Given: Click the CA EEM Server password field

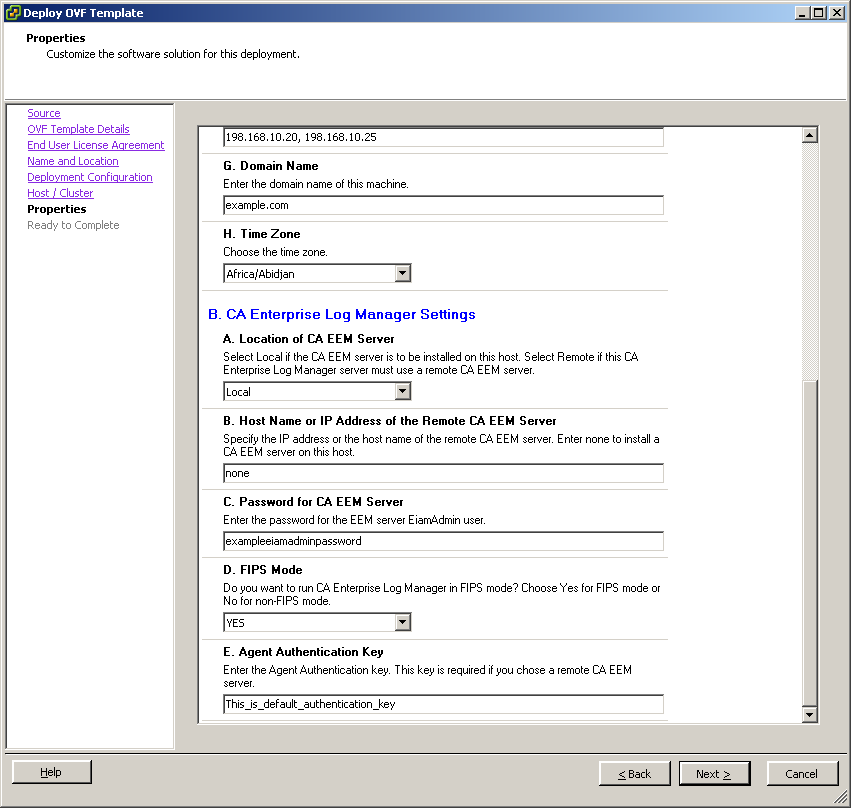Looking at the screenshot, I should [443, 541].
